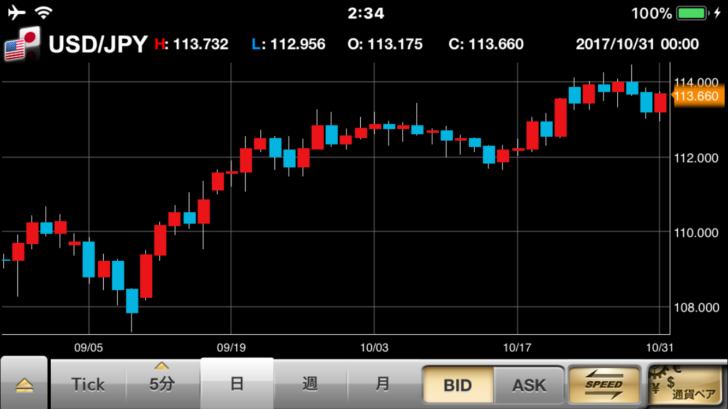Select the daily (日) timeframe
Image resolution: width=728 pixels, height=409 pixels.
click(237, 384)
